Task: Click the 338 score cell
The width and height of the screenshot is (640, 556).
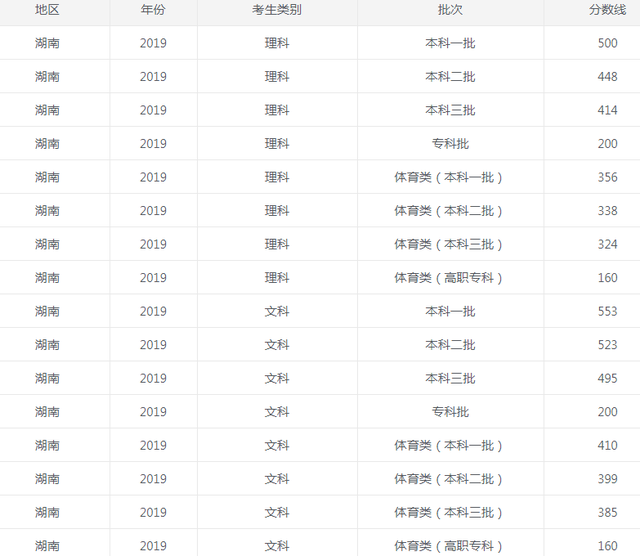Action: point(607,211)
